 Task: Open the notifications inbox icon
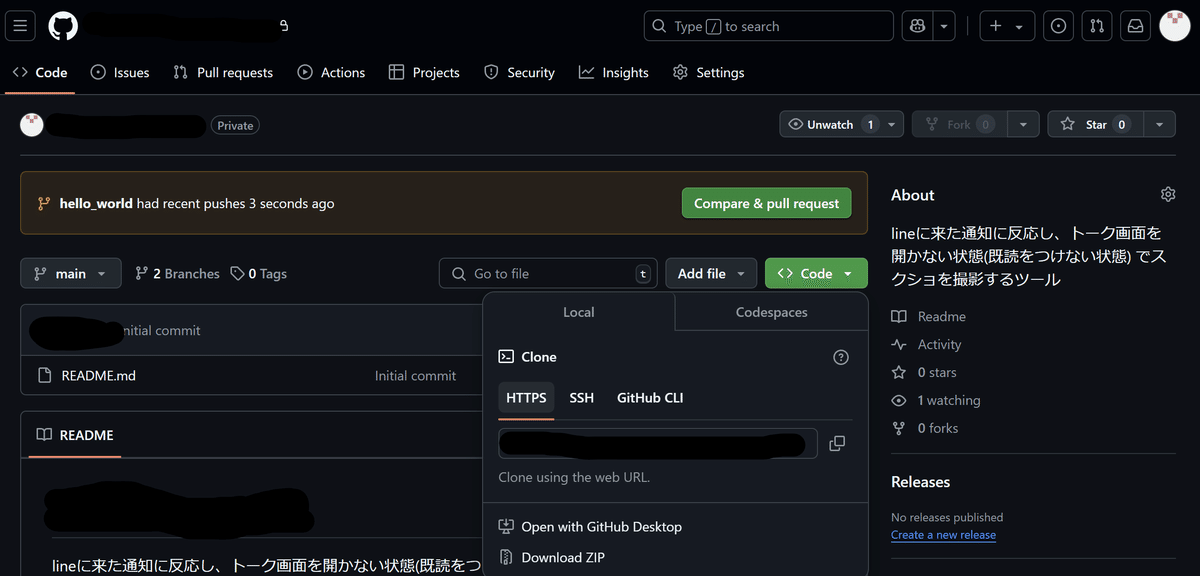pos(1135,26)
